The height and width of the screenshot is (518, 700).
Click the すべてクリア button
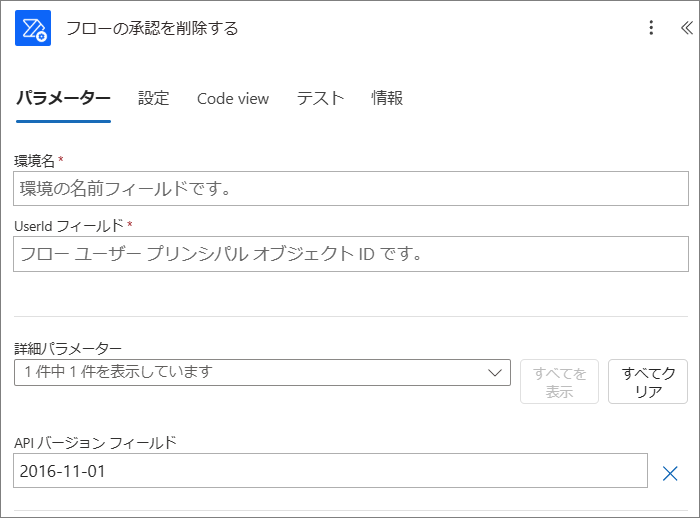click(648, 382)
